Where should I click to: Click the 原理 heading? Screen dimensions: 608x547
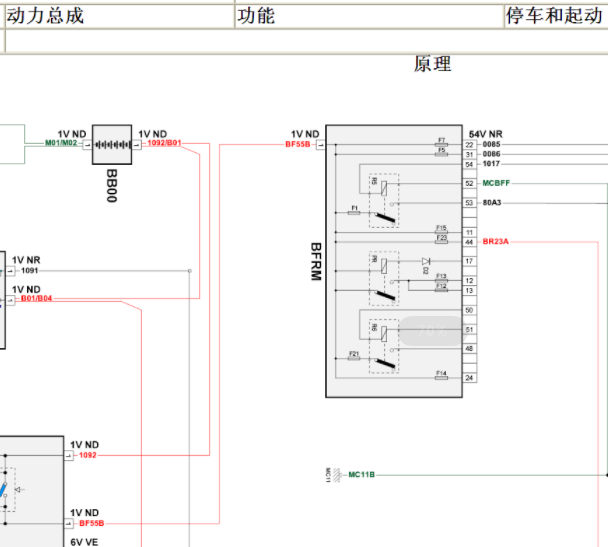point(432,64)
